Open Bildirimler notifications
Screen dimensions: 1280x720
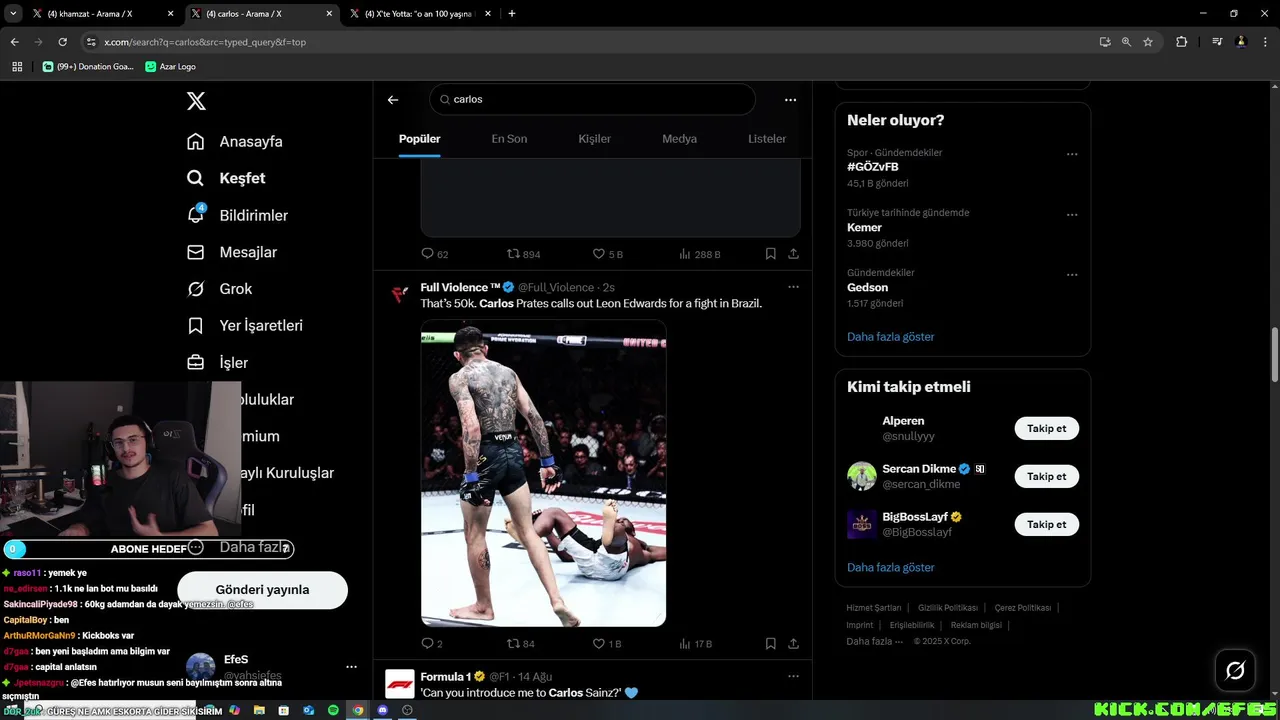237,215
